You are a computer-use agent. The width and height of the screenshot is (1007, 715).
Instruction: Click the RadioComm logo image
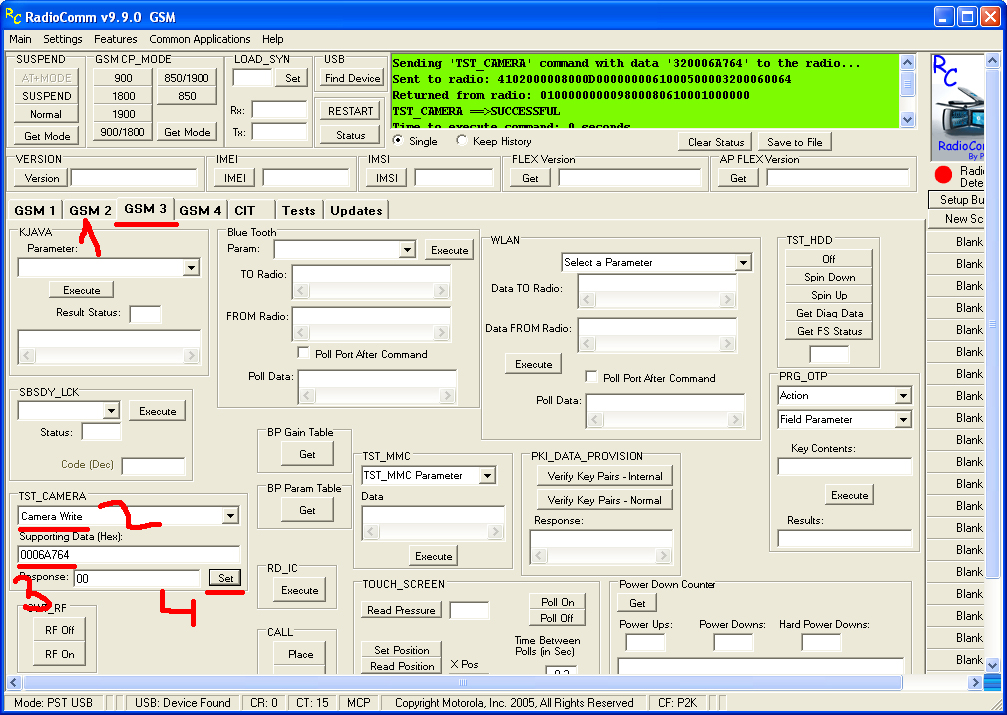coord(958,107)
